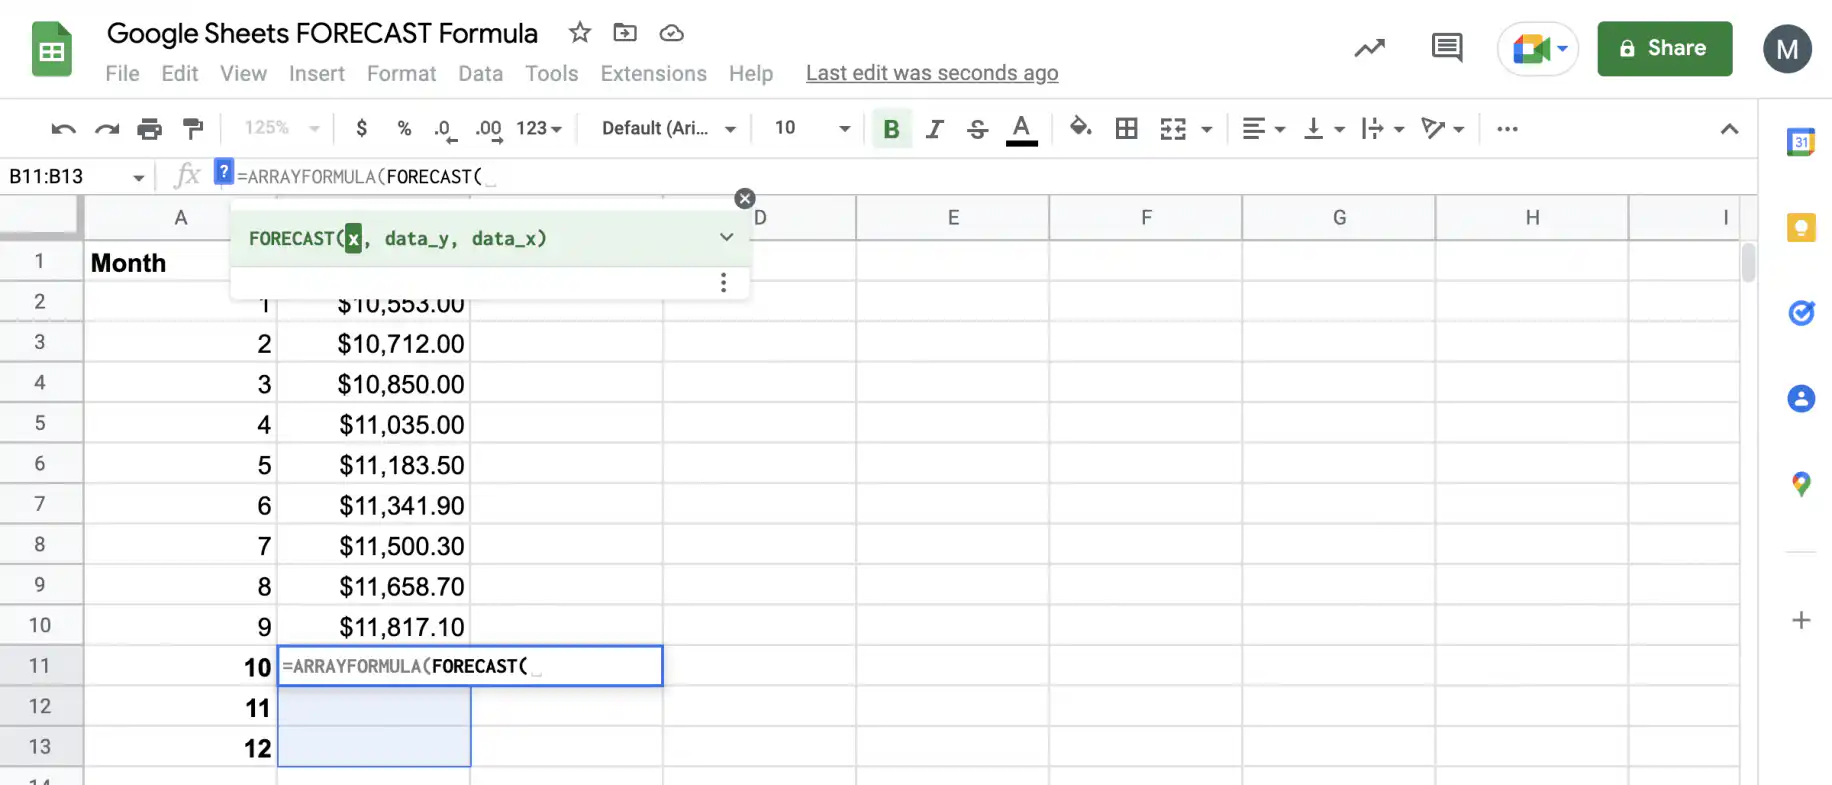1832x785 pixels.
Task: Decrease decimal places
Action: point(443,129)
